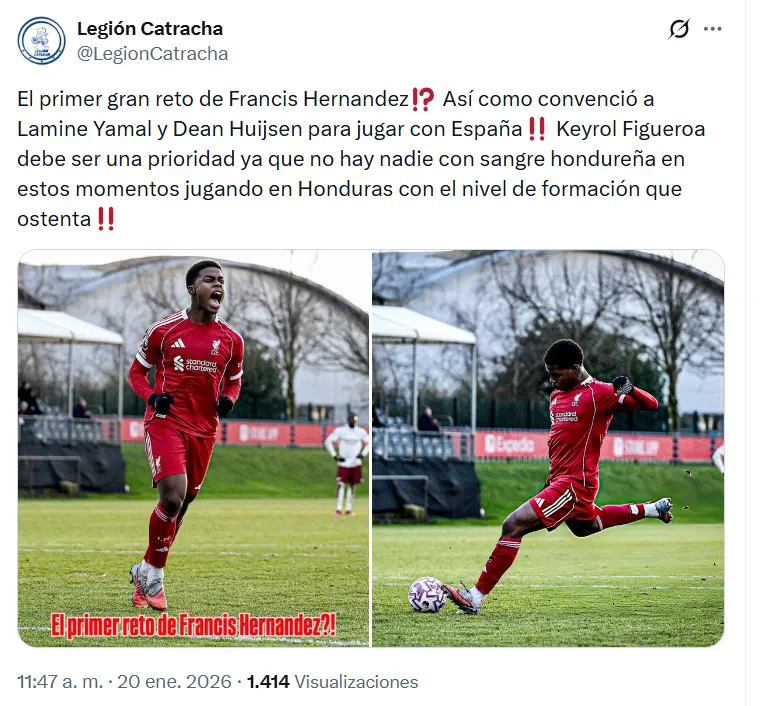Open the three-dots more options menu
This screenshot has height=706, width=762.
coord(712,29)
